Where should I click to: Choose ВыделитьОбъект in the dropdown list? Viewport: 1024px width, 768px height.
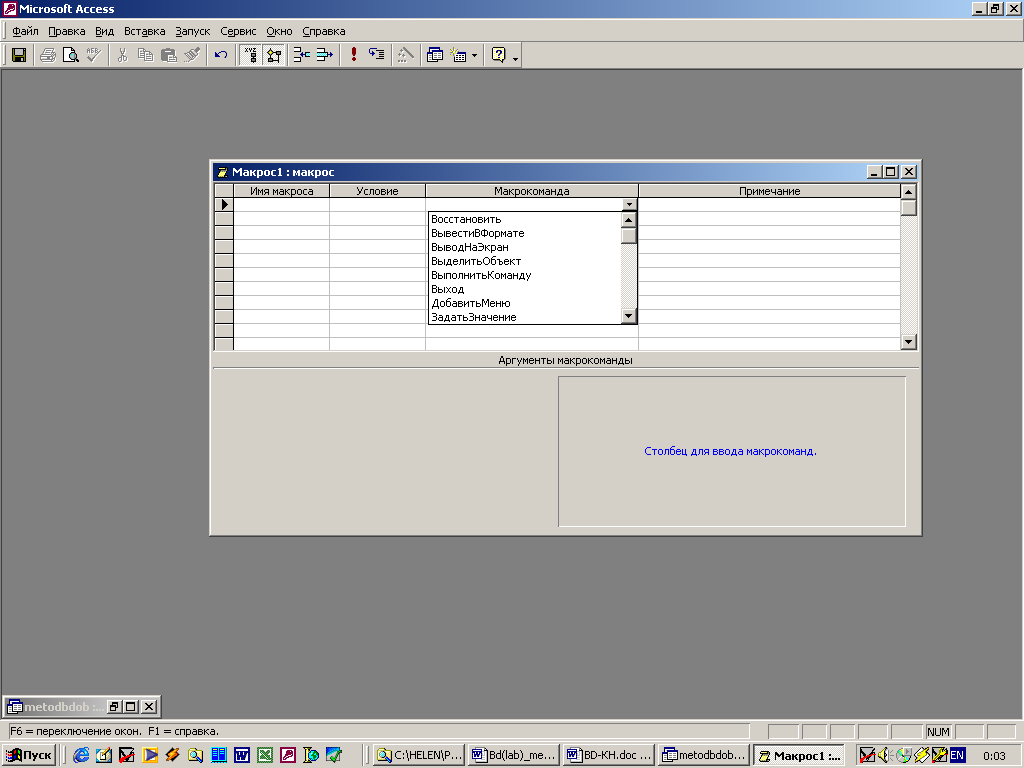(524, 261)
